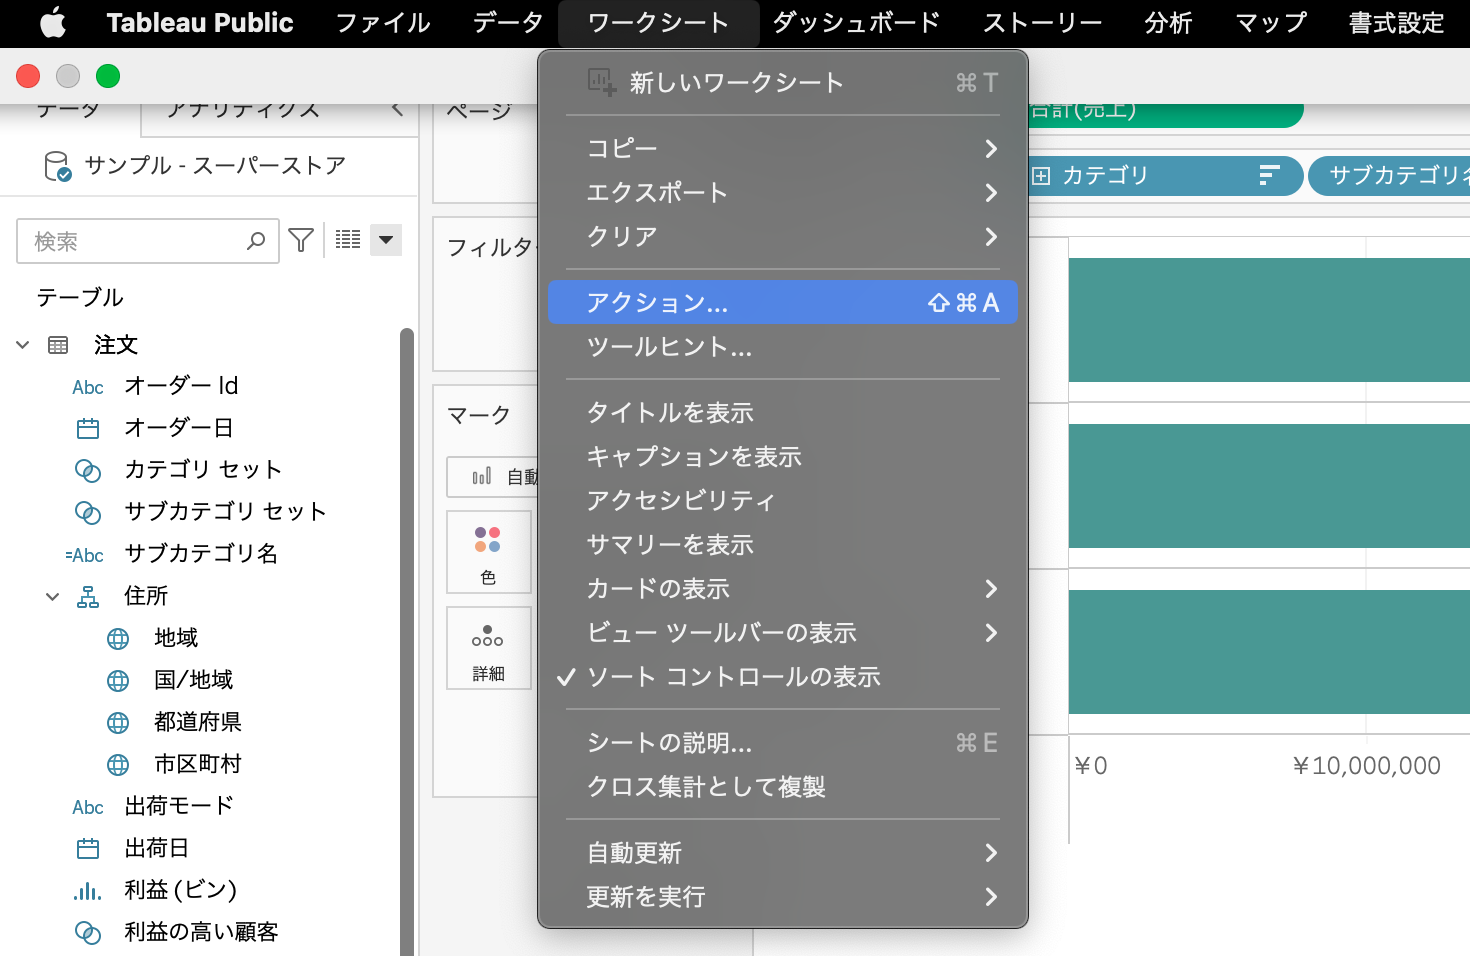
Task: Open the ダッシュボード menu
Action: click(x=856, y=22)
